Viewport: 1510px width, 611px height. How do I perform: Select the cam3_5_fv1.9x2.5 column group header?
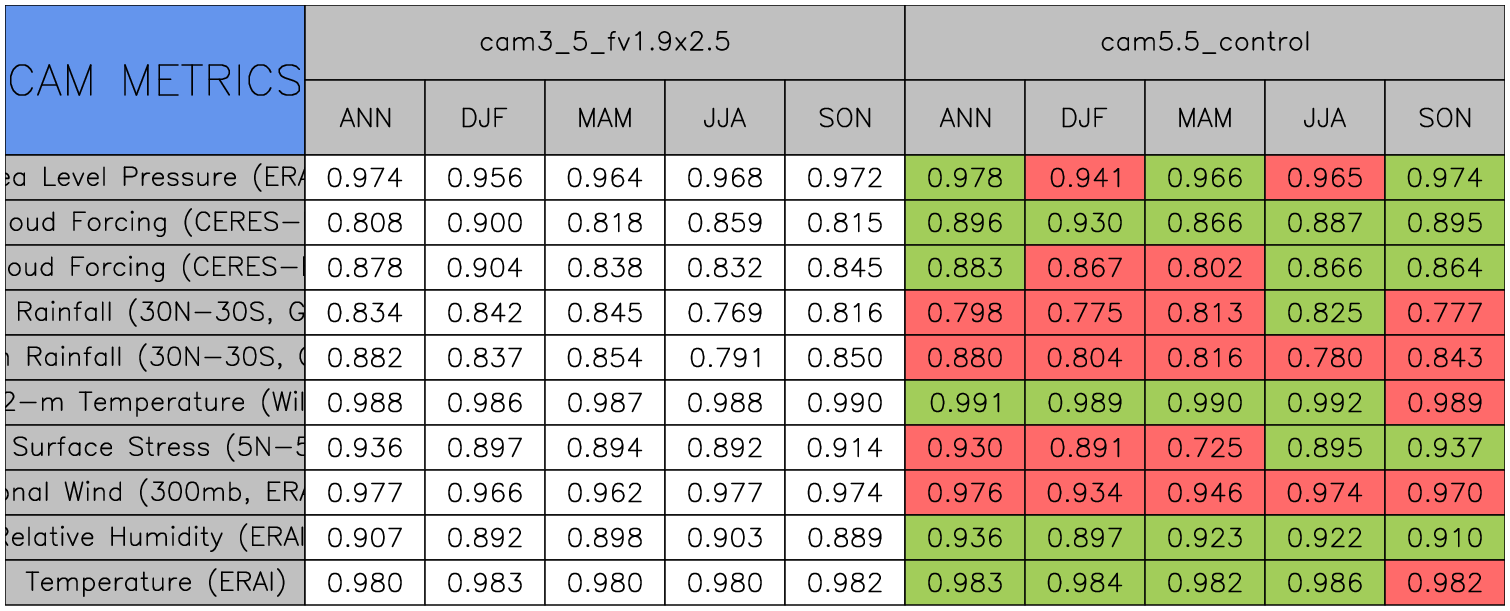pyautogui.click(x=605, y=42)
